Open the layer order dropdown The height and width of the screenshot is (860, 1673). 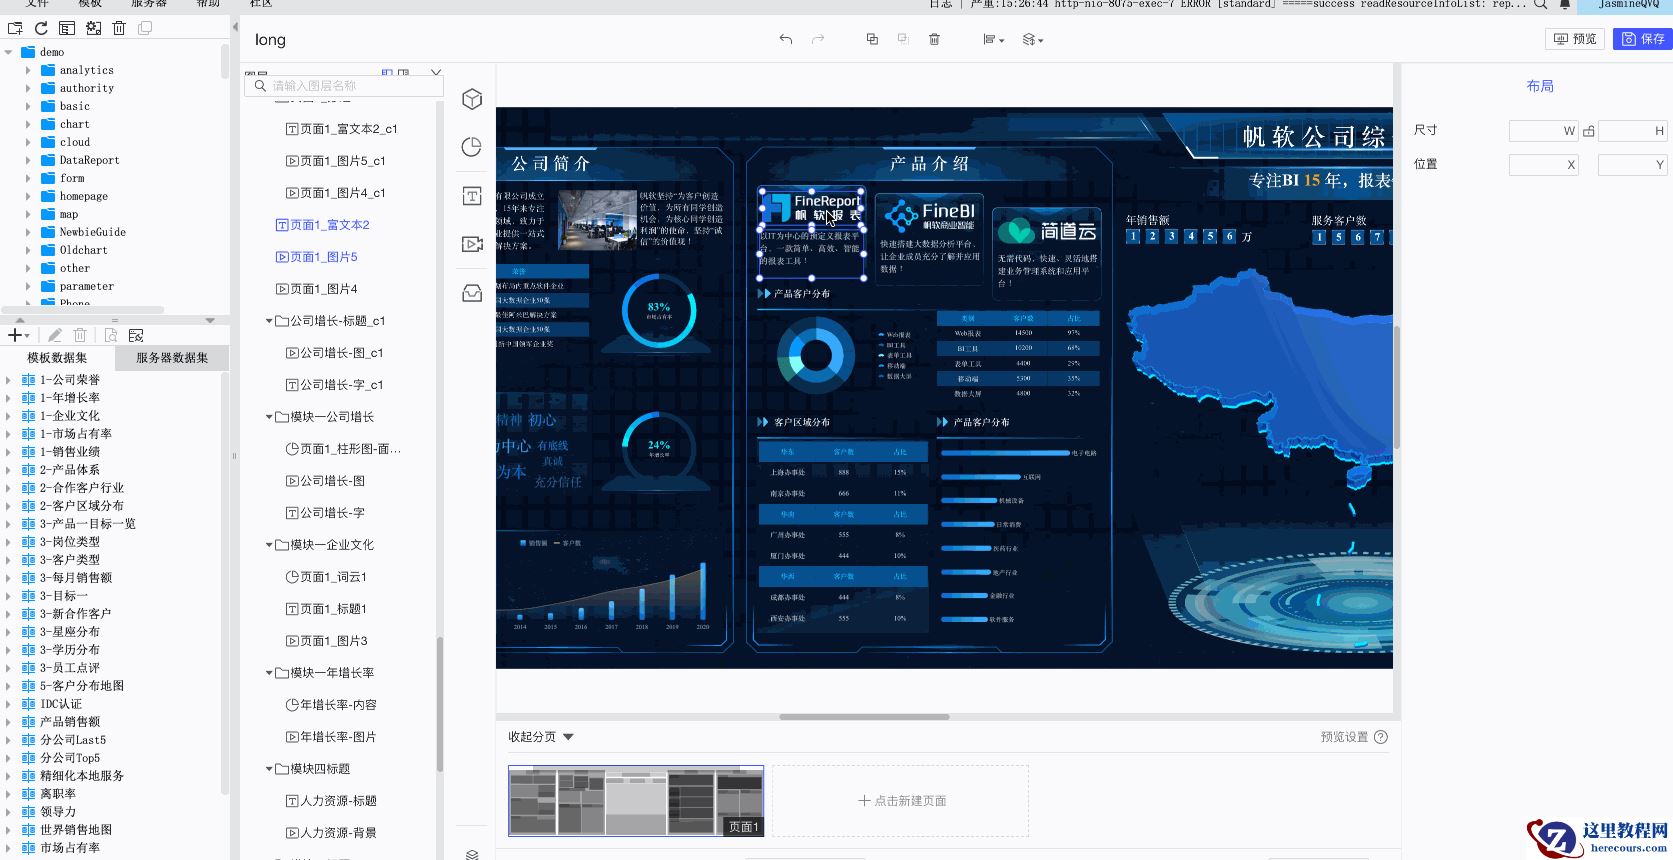[1033, 39]
